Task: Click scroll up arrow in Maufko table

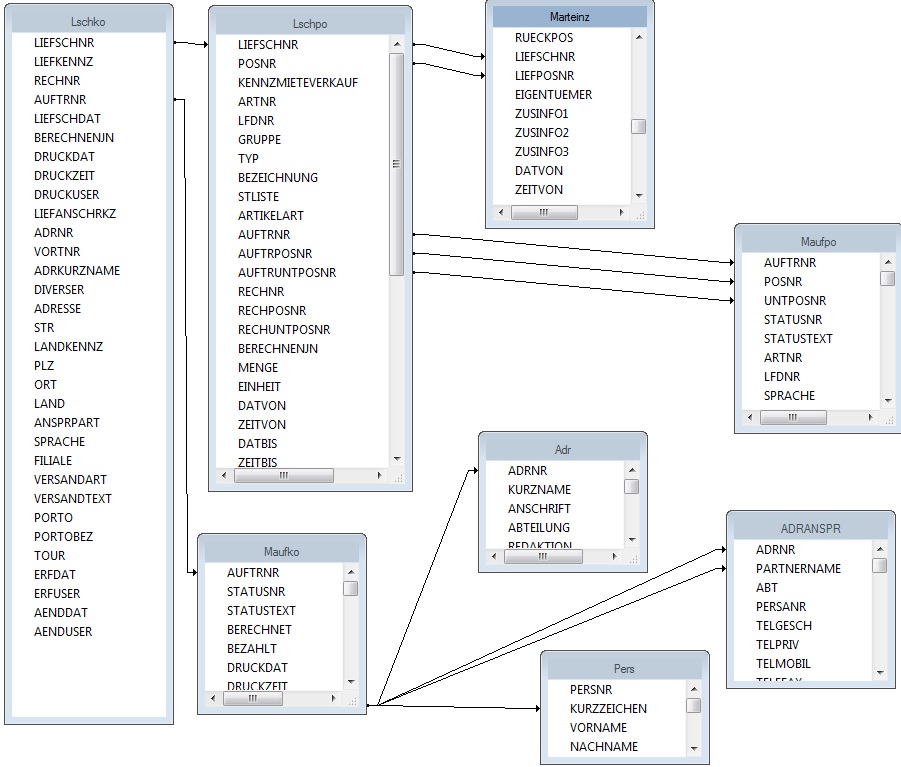Action: pyautogui.click(x=351, y=572)
